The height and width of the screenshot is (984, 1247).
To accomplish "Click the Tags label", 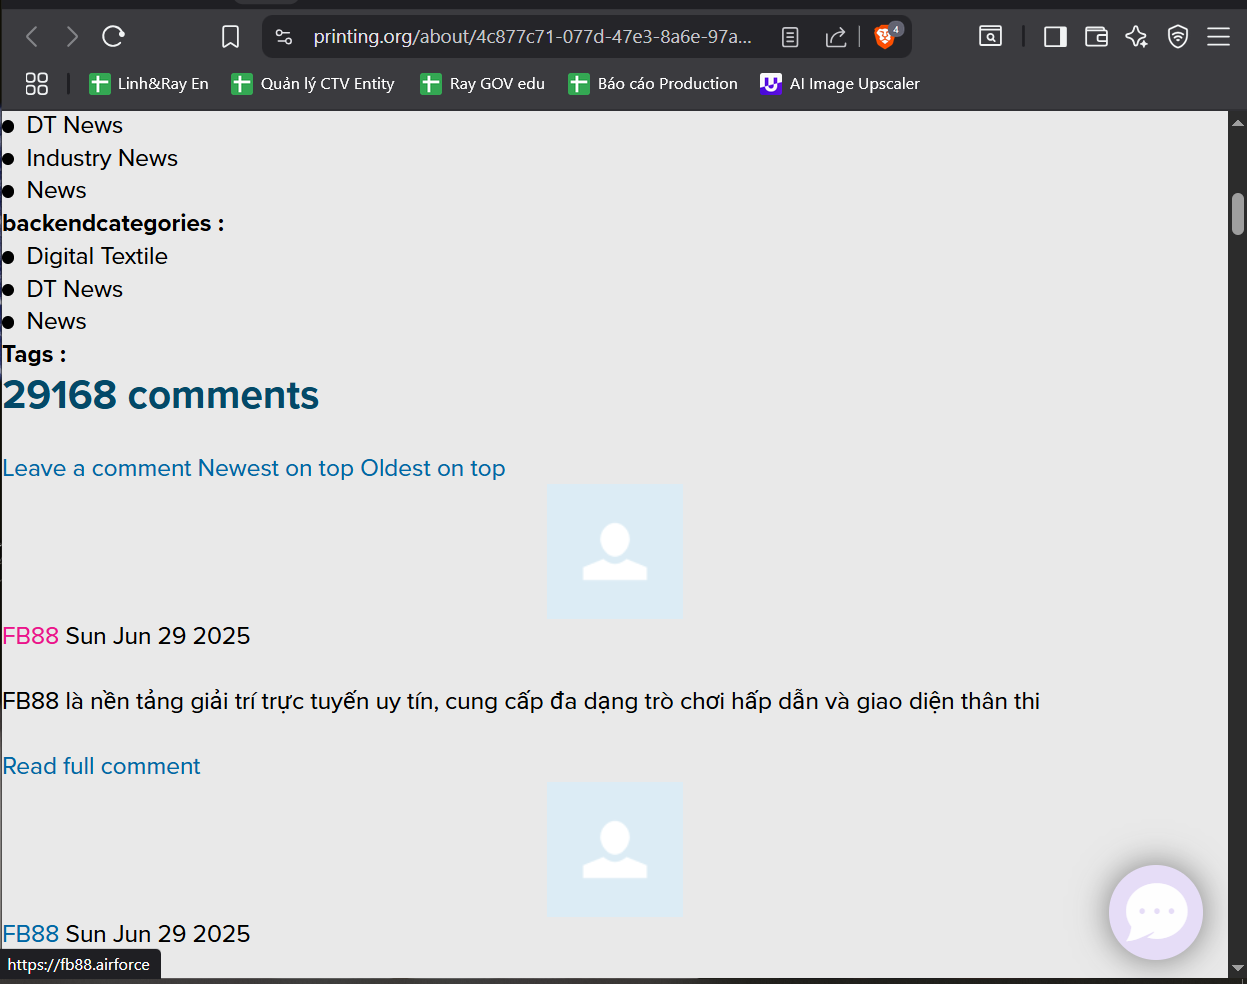I will click(35, 354).
